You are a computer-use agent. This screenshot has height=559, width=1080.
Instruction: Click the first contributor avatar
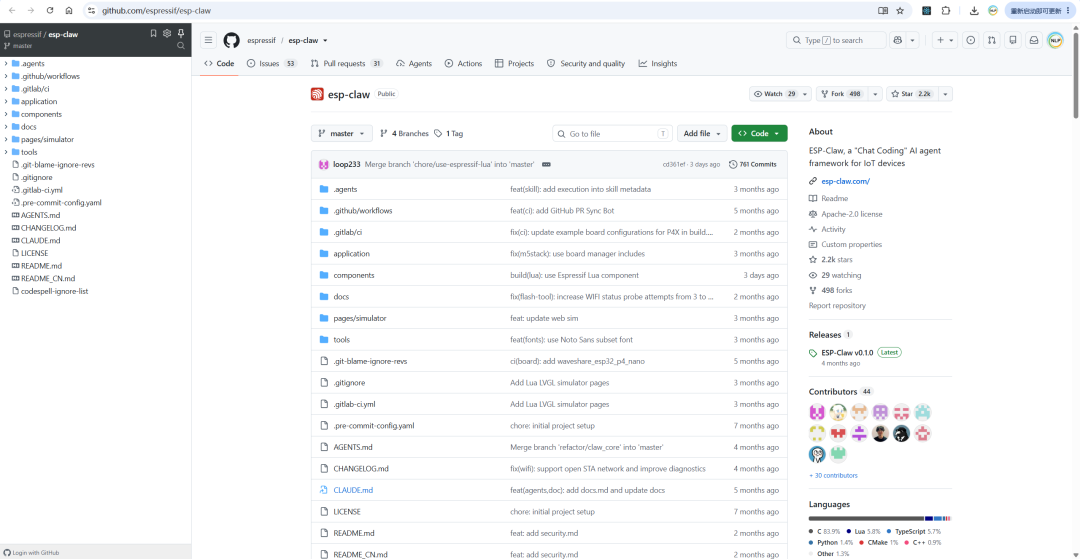[818, 412]
